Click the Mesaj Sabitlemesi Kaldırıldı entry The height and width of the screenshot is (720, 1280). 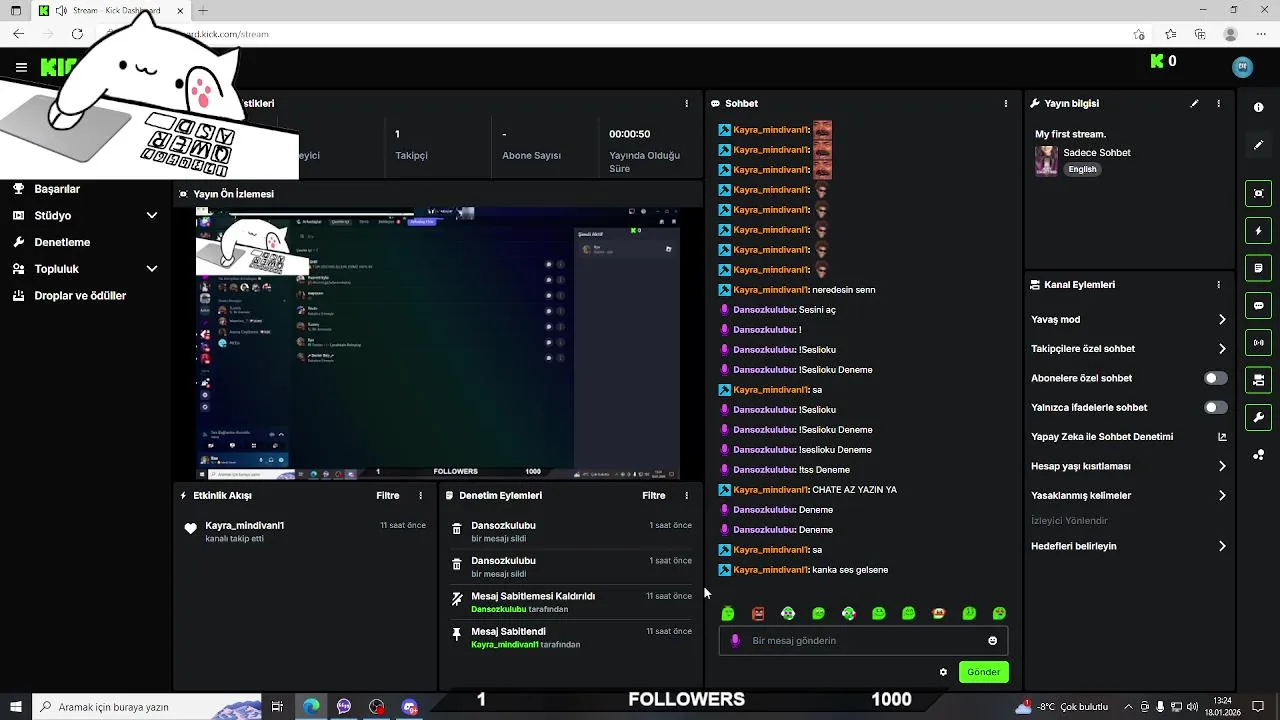tap(570, 602)
